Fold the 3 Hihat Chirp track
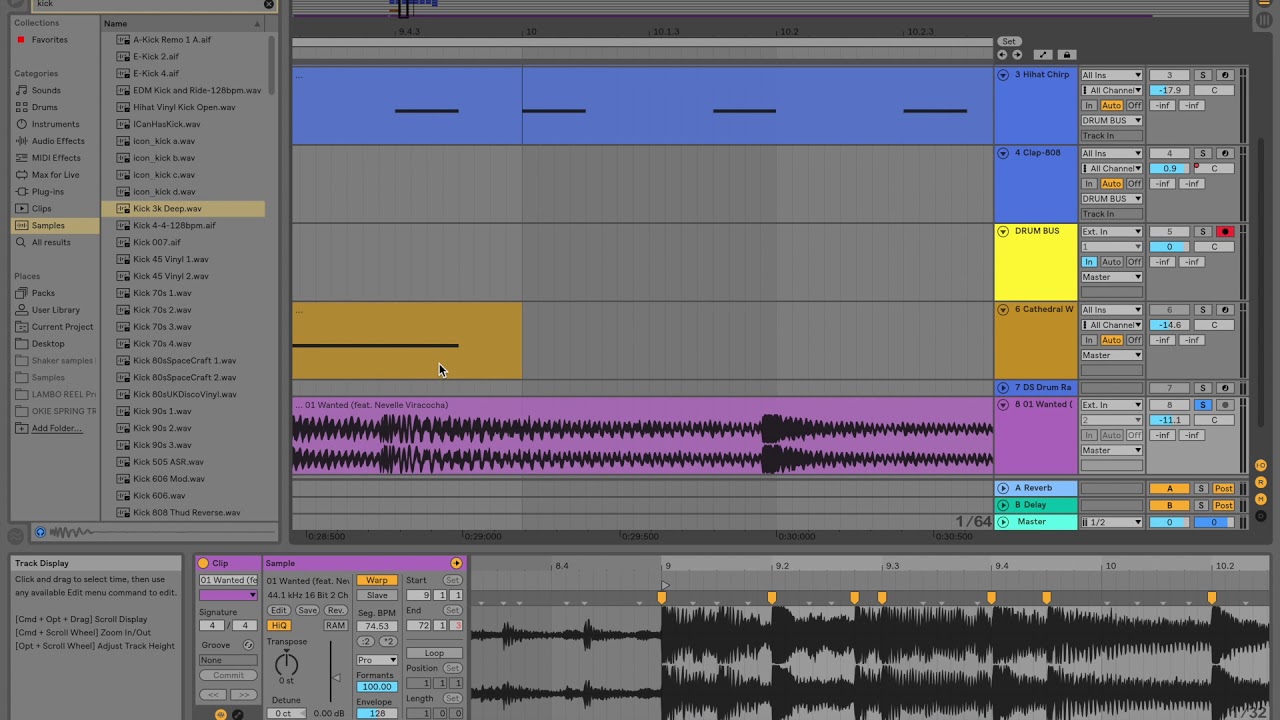Viewport: 1280px width, 720px height. 1003,75
